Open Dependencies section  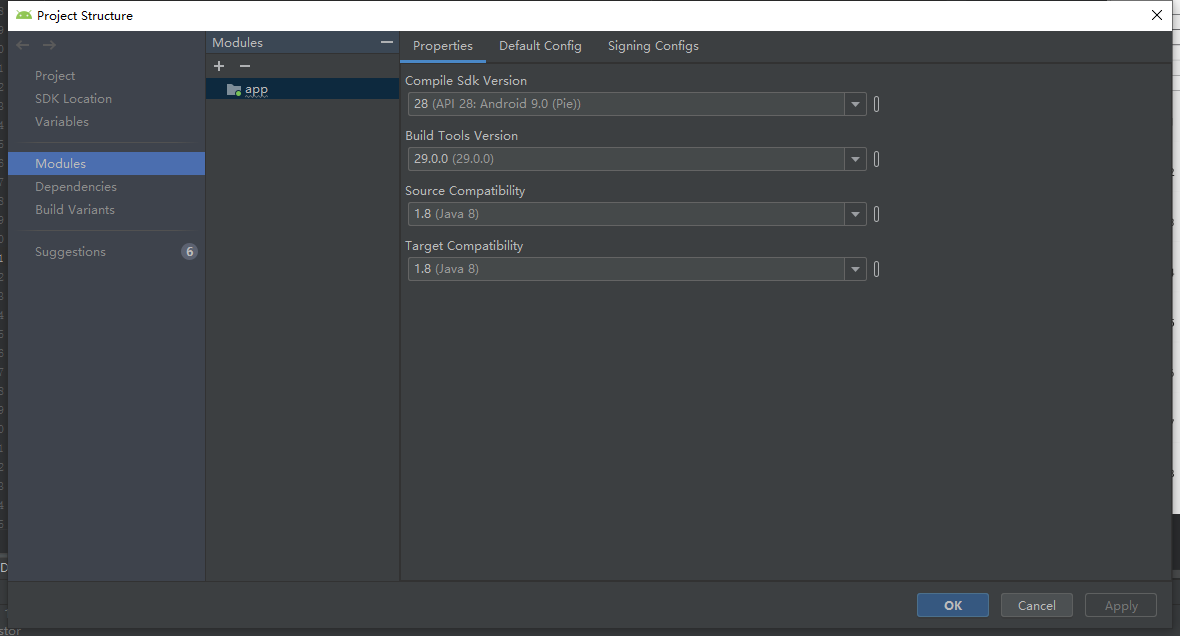tap(76, 187)
